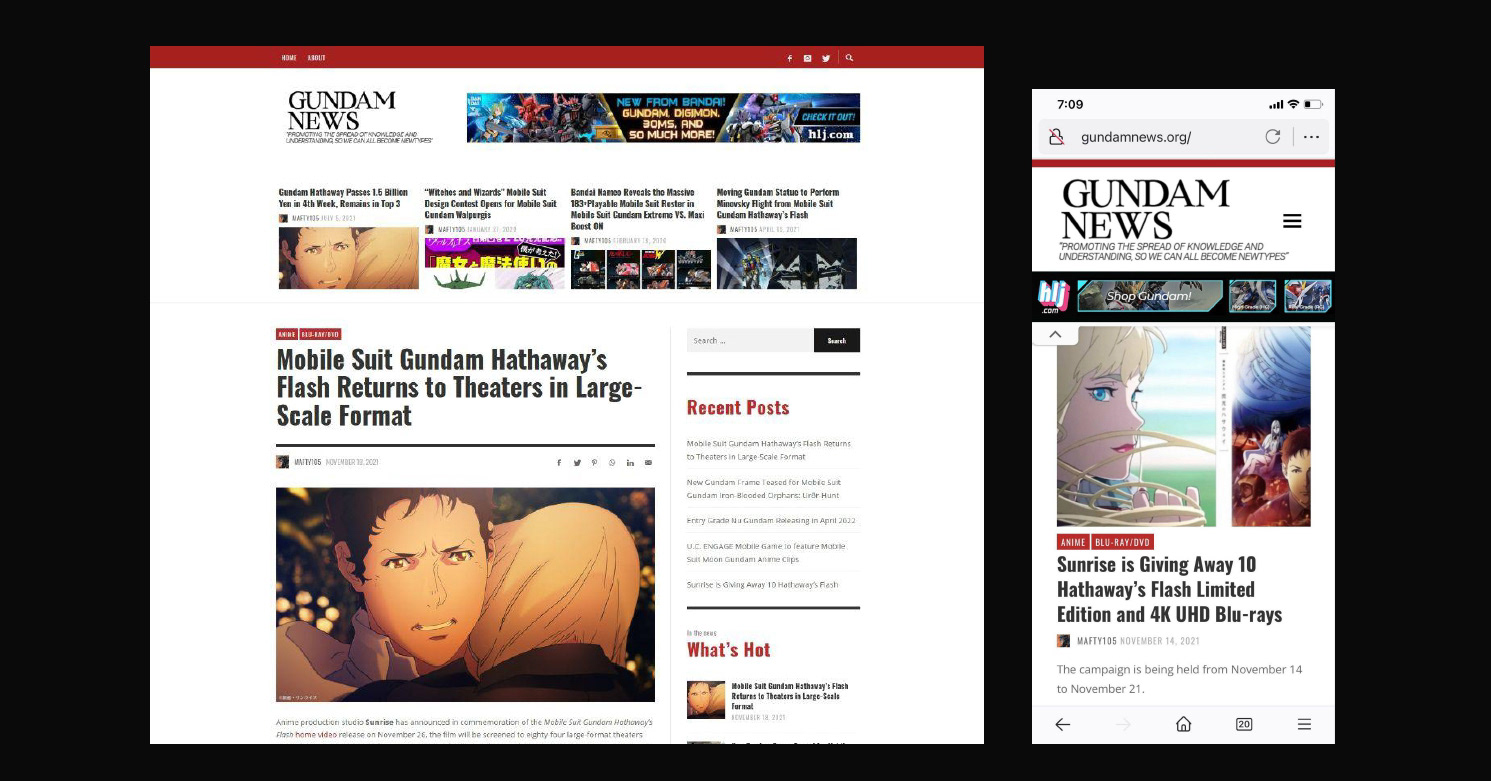Collapse the mobile ad banner with the chevron
This screenshot has height=781, width=1491.
[x=1055, y=335]
